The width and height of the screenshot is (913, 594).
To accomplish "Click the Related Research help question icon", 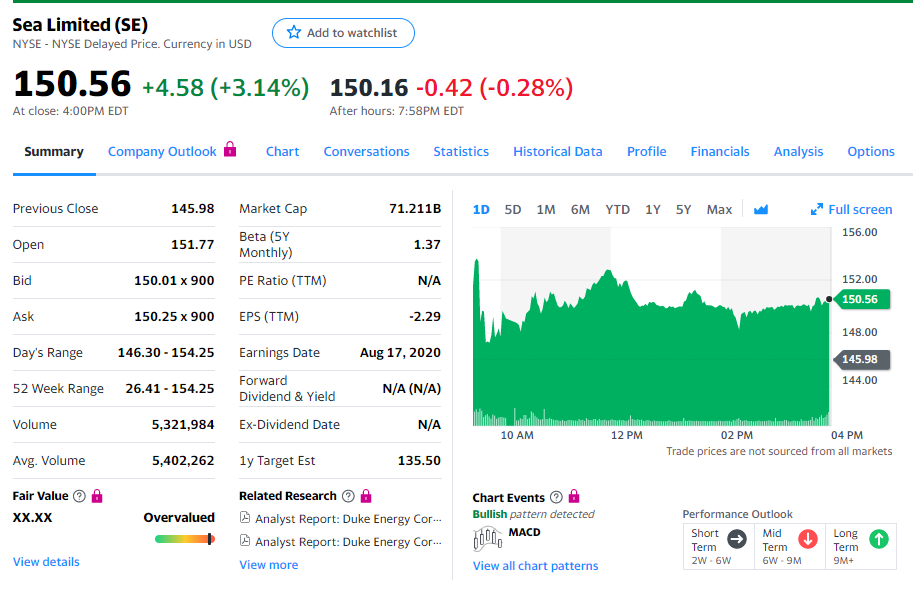I will click(348, 496).
